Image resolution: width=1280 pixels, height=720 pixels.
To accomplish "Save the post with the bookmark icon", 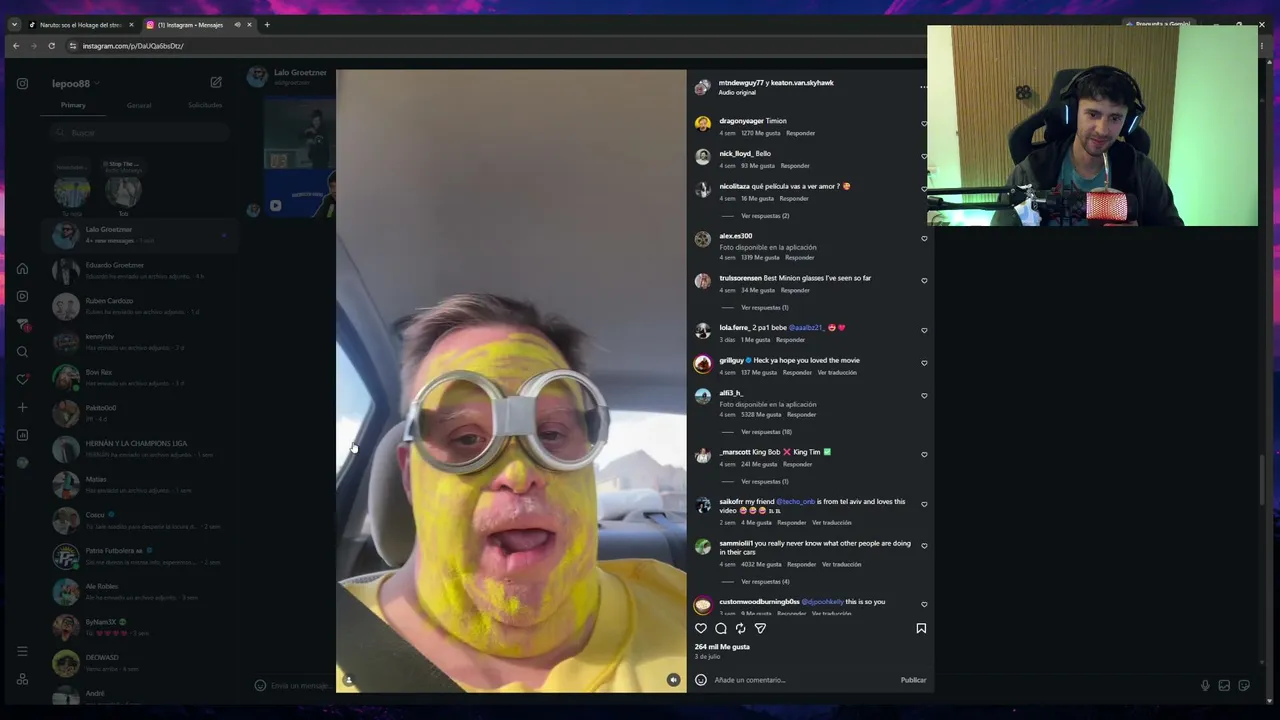I will tap(921, 628).
